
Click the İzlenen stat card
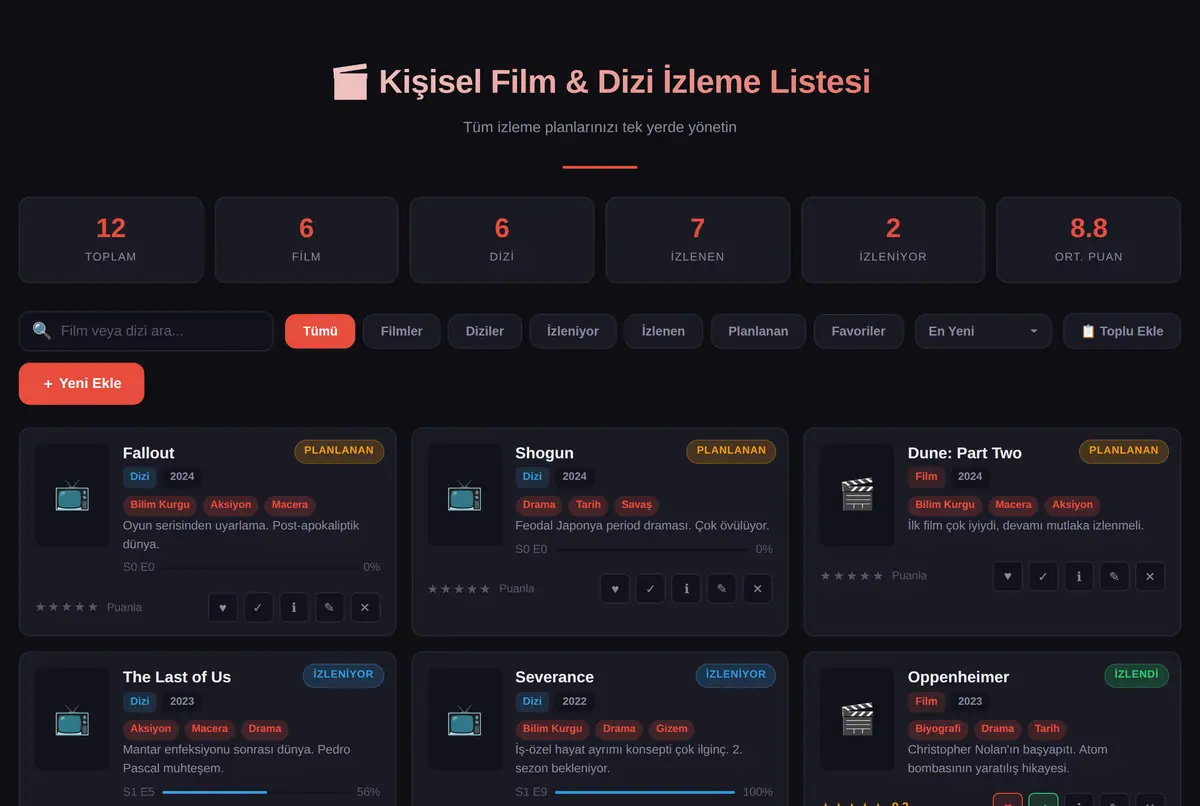pyautogui.click(x=698, y=240)
